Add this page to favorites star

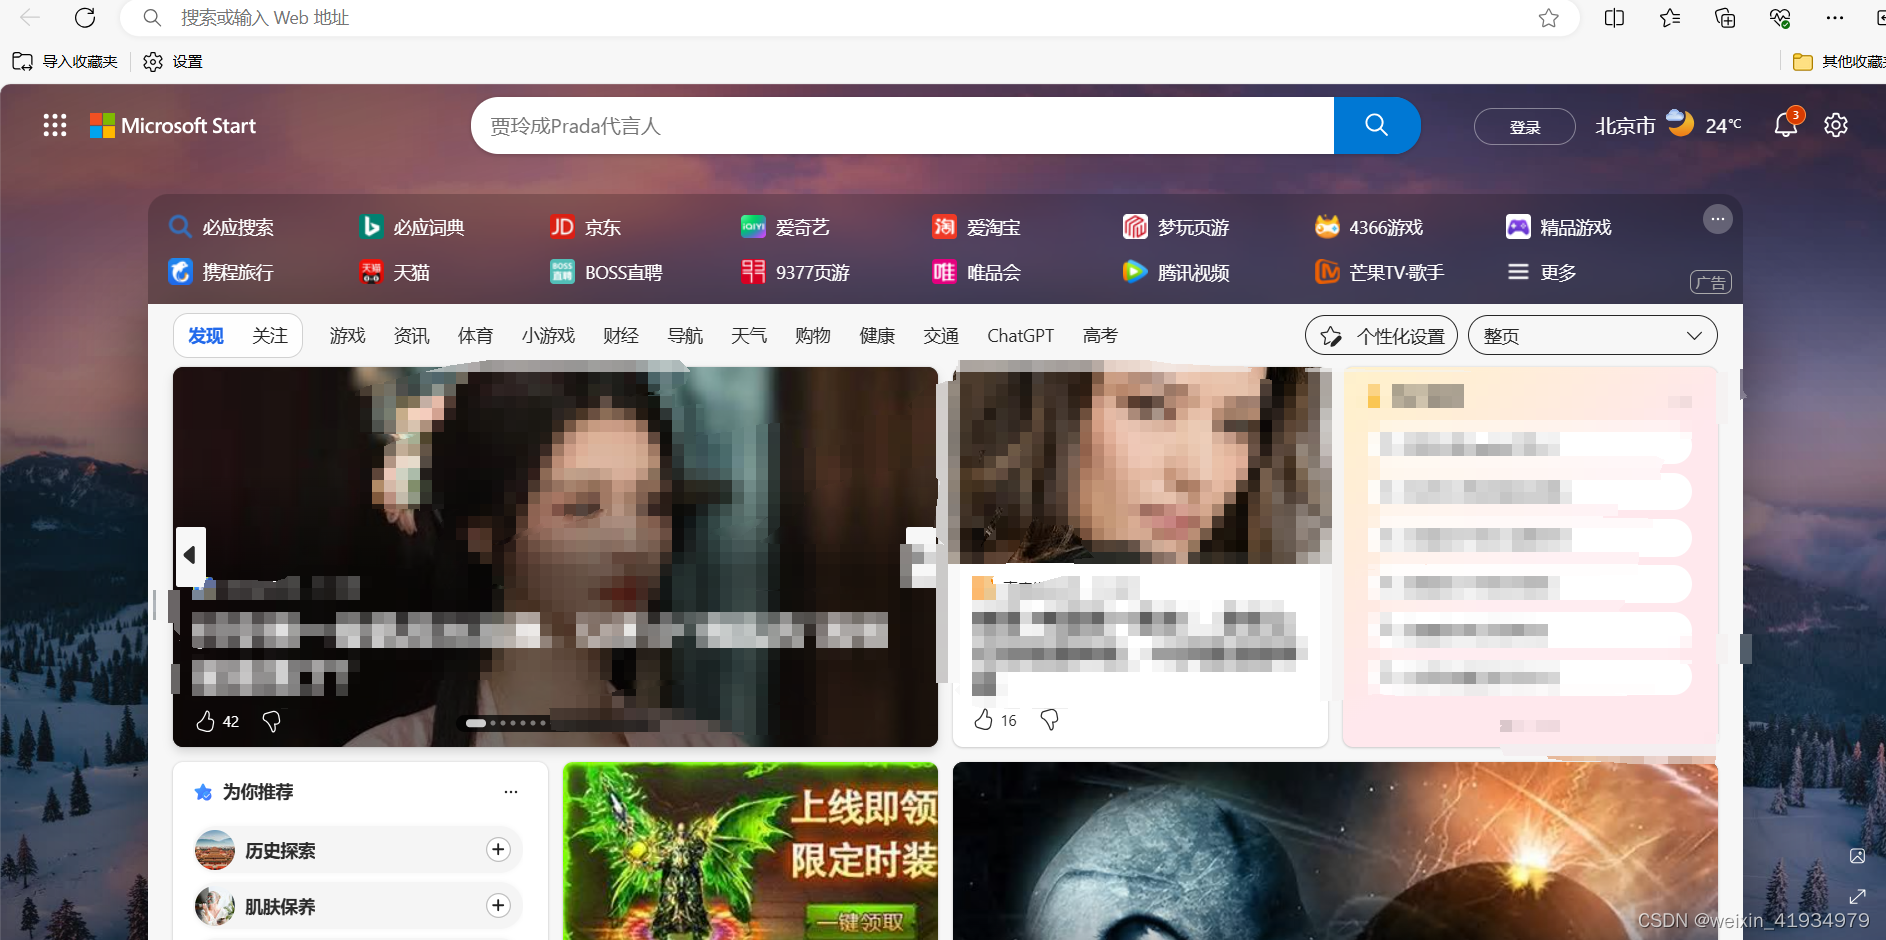point(1549,18)
